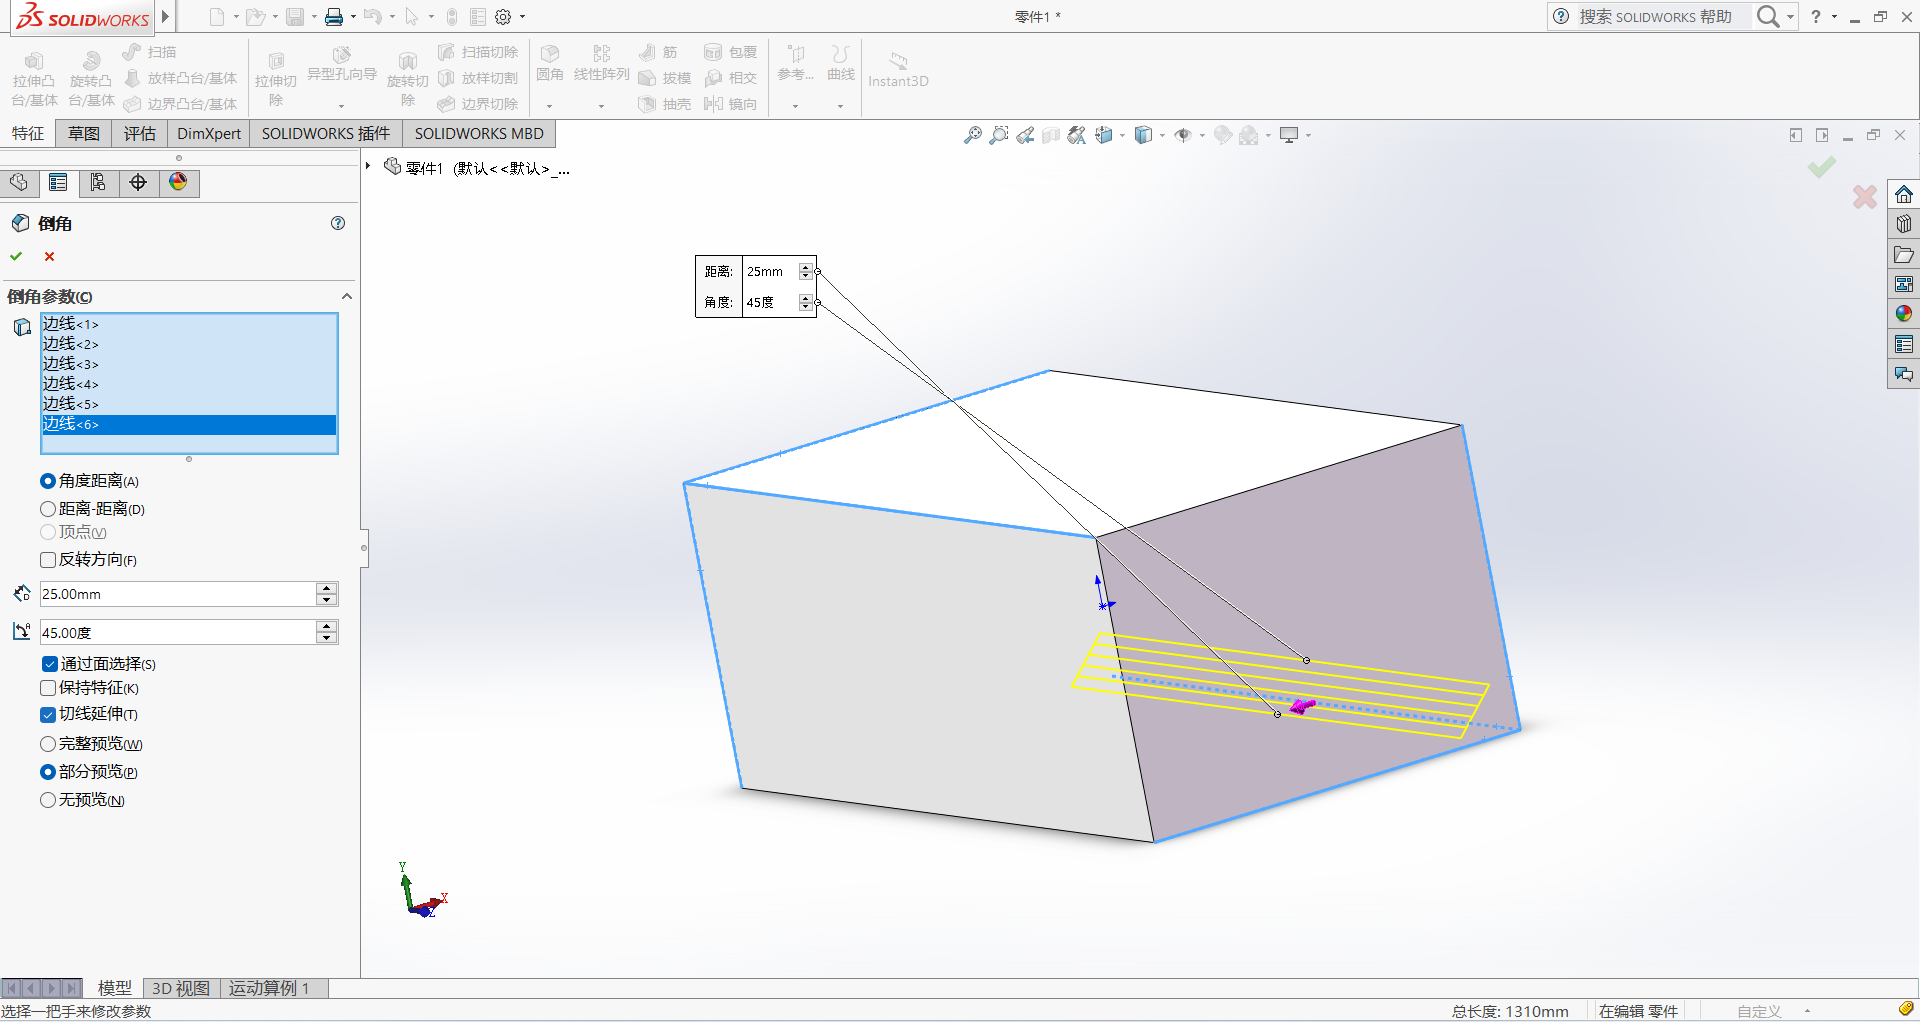This screenshot has height=1022, width=1920.
Task: Click the Chamfer help question mark icon
Action: coord(338,223)
